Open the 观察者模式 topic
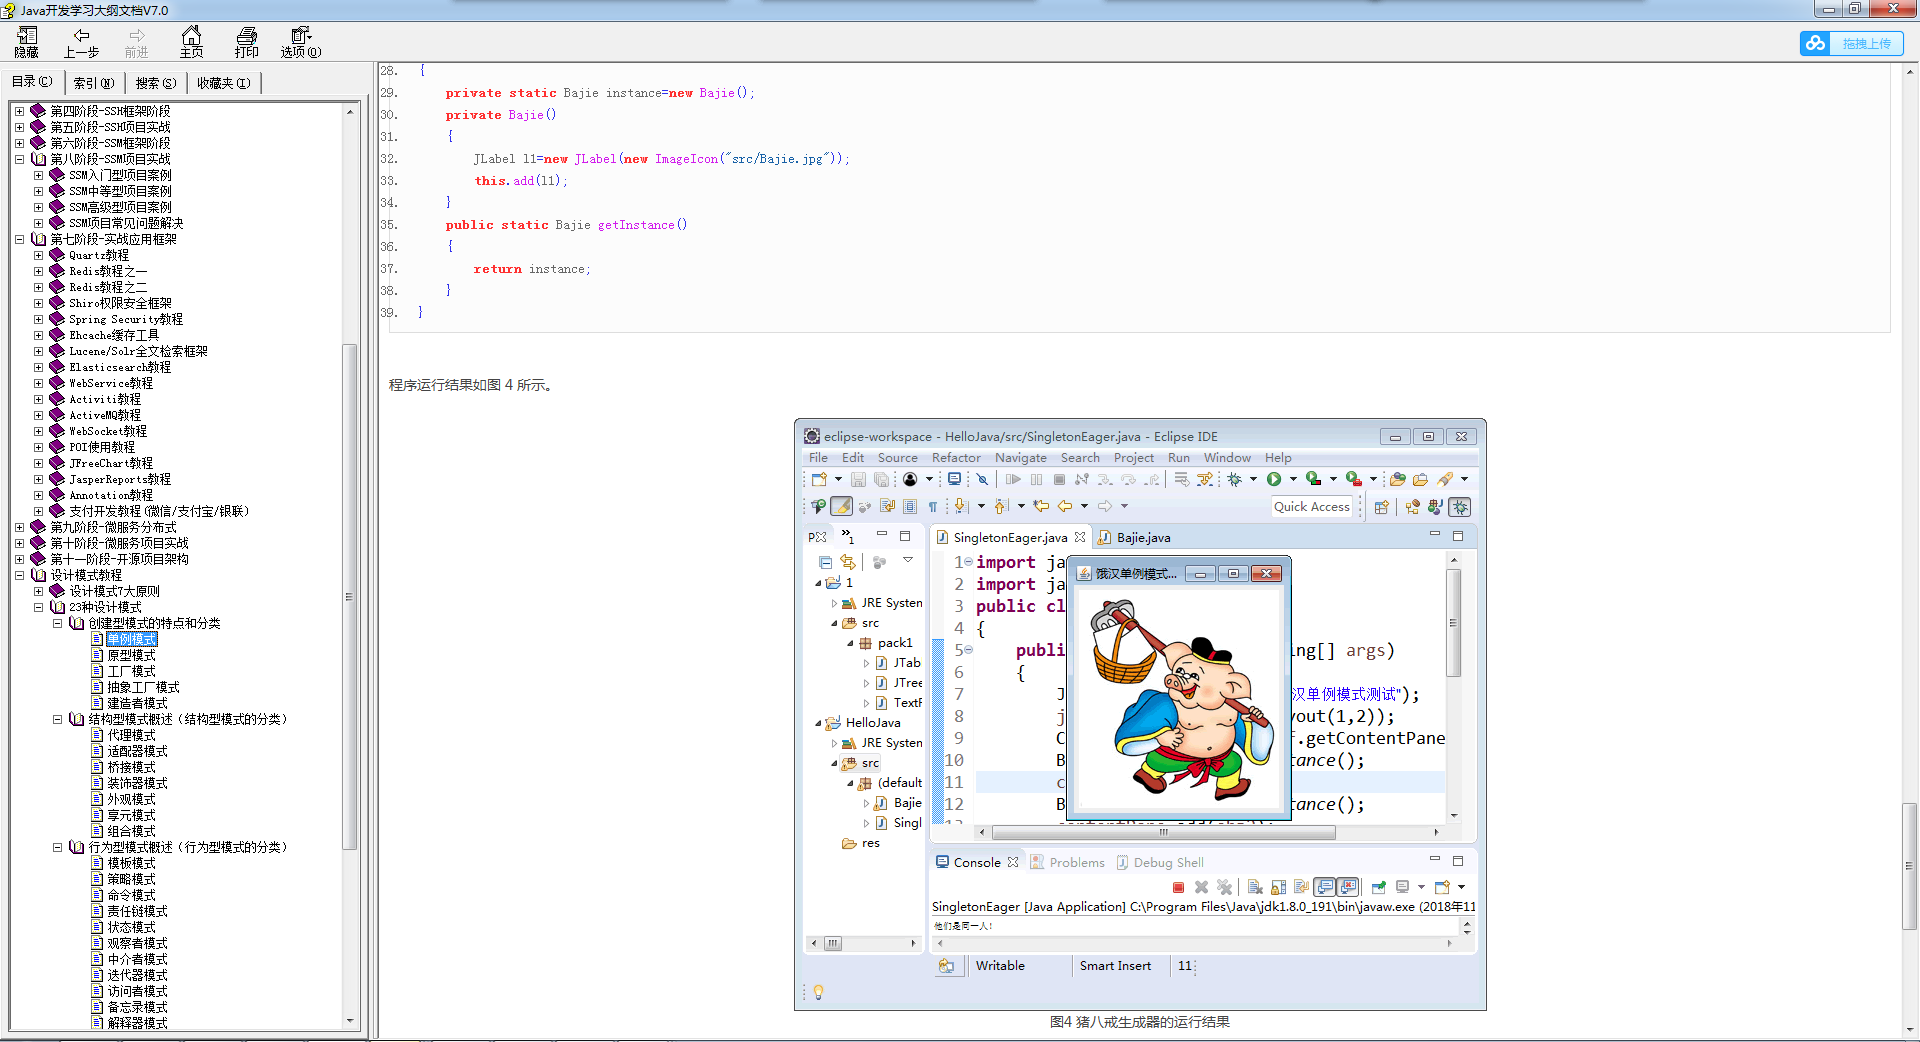The height and width of the screenshot is (1042, 1920). 137,943
